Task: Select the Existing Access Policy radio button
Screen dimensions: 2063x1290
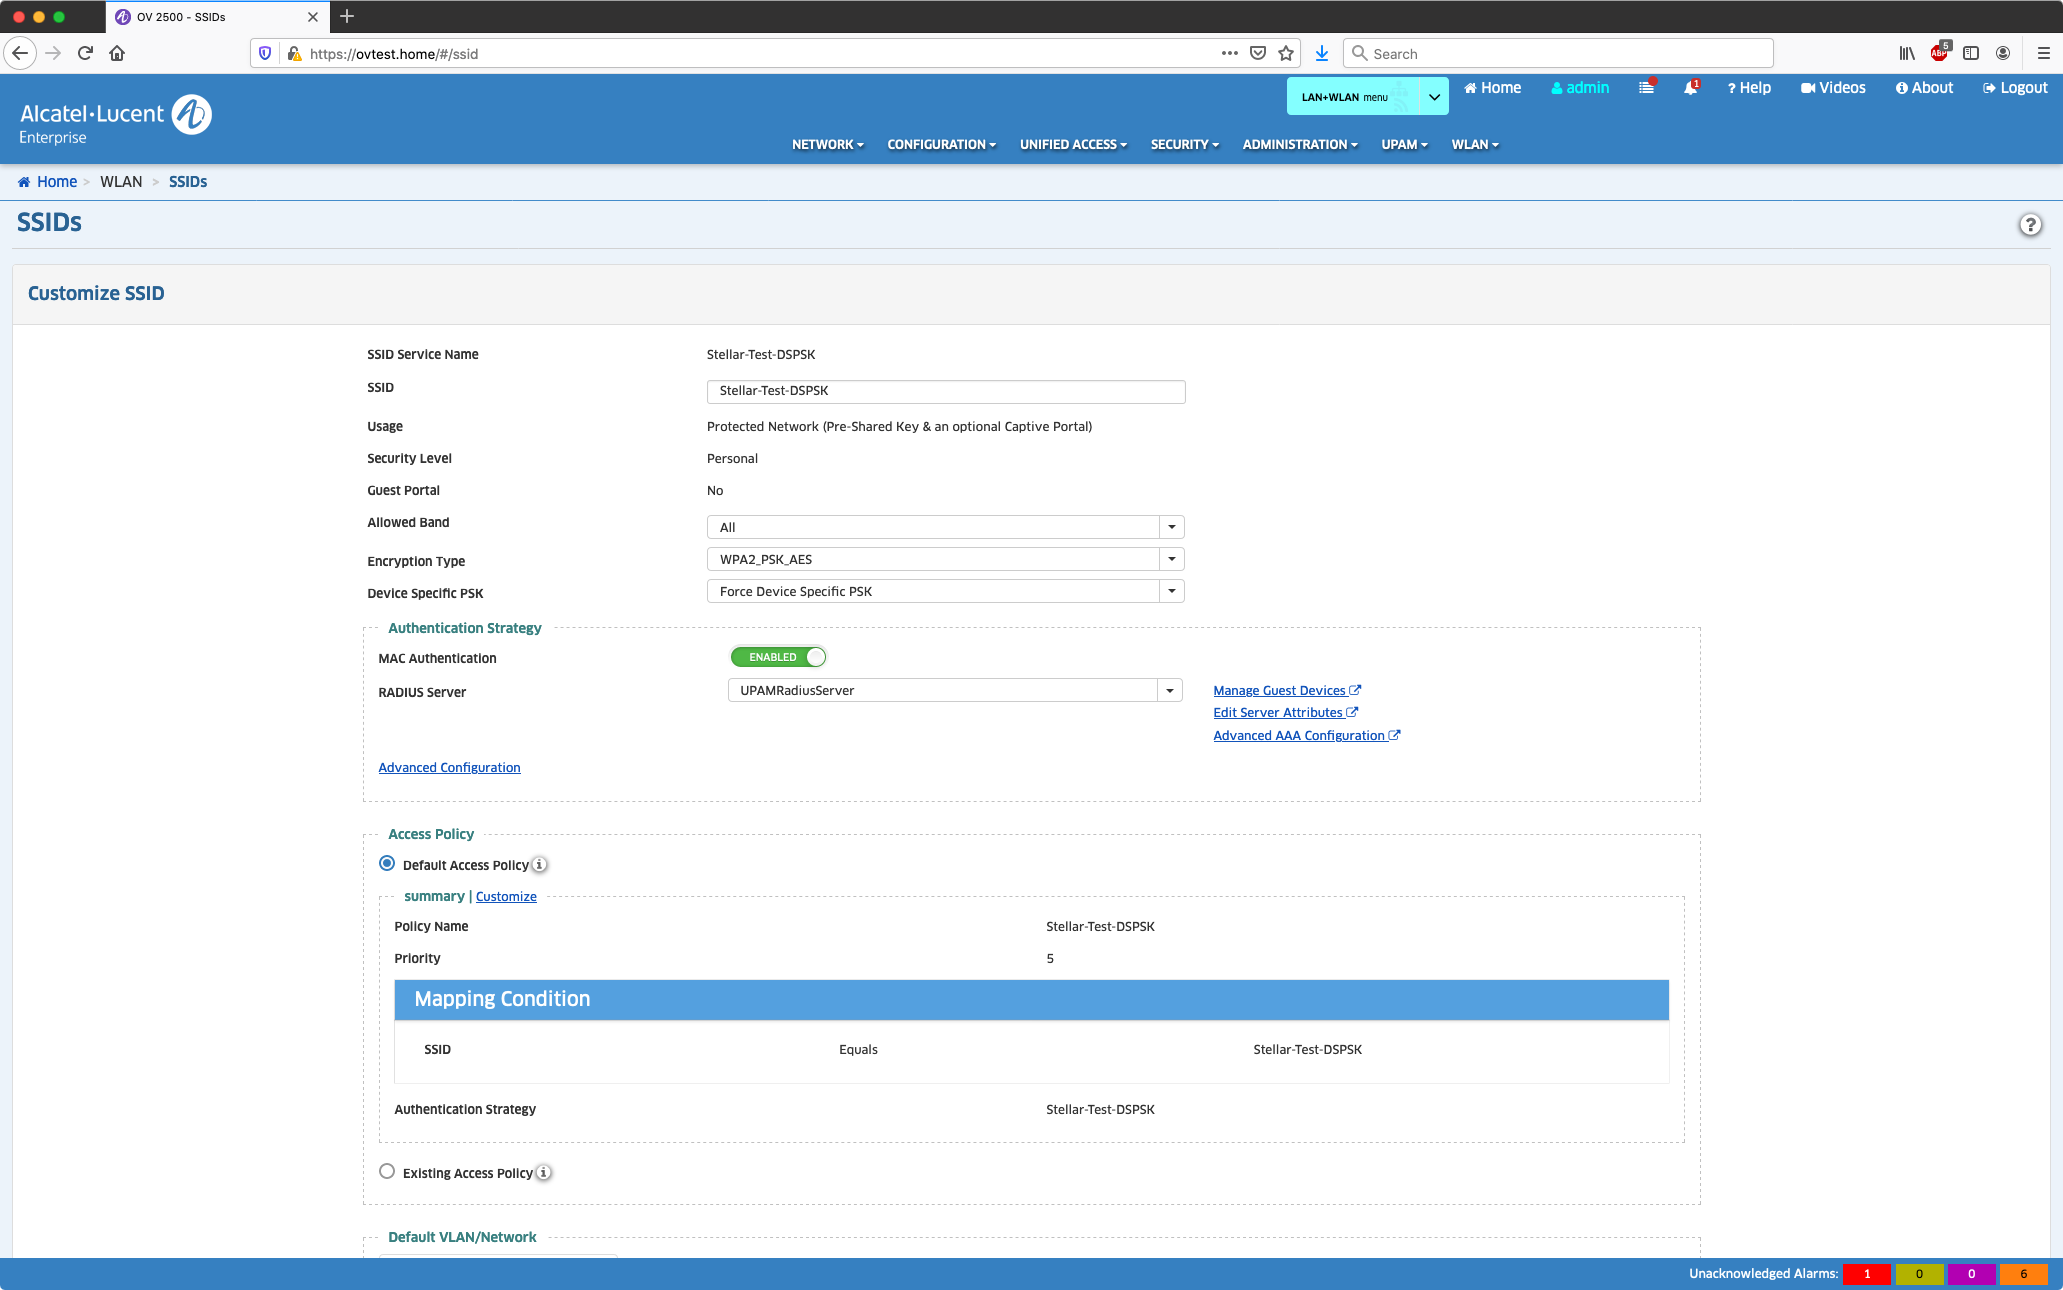Action: click(387, 1172)
